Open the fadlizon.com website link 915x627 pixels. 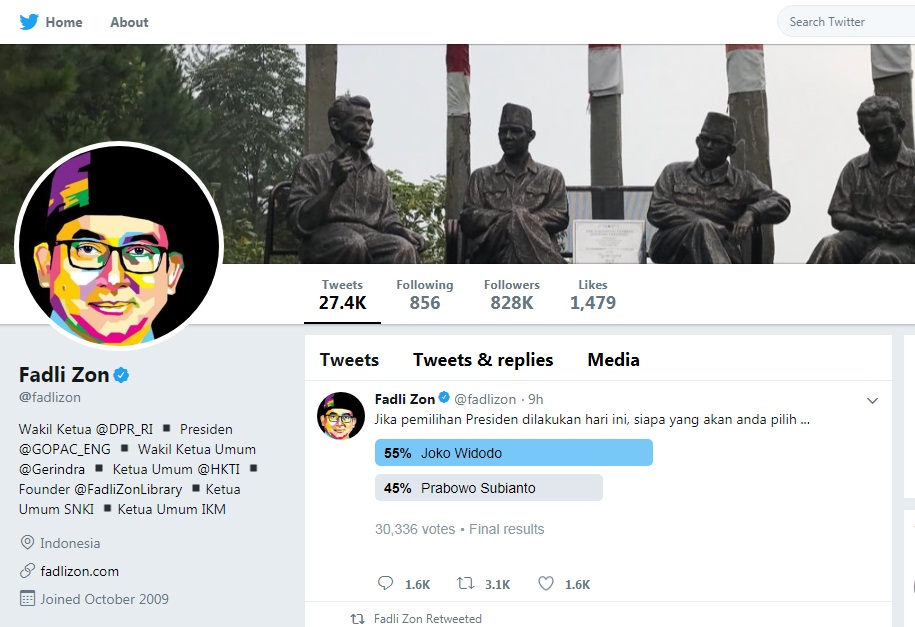[x=79, y=571]
